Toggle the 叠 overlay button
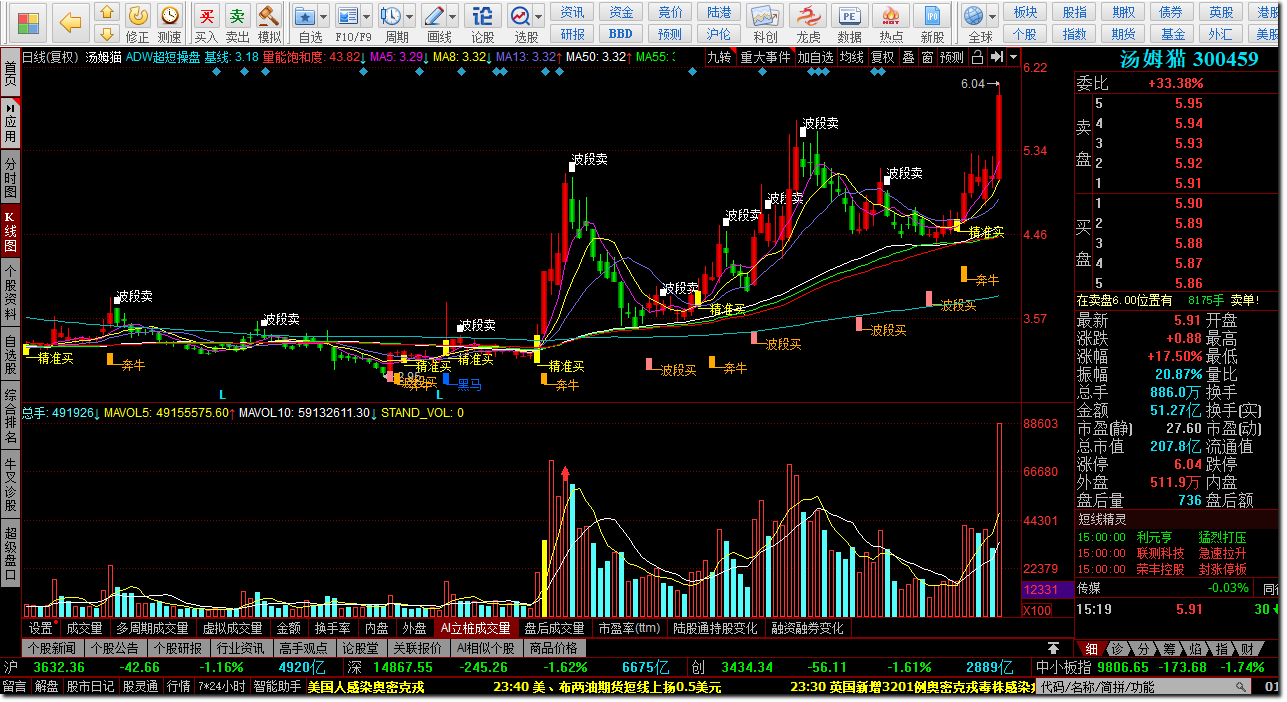The width and height of the screenshot is (1287, 702). (908, 57)
